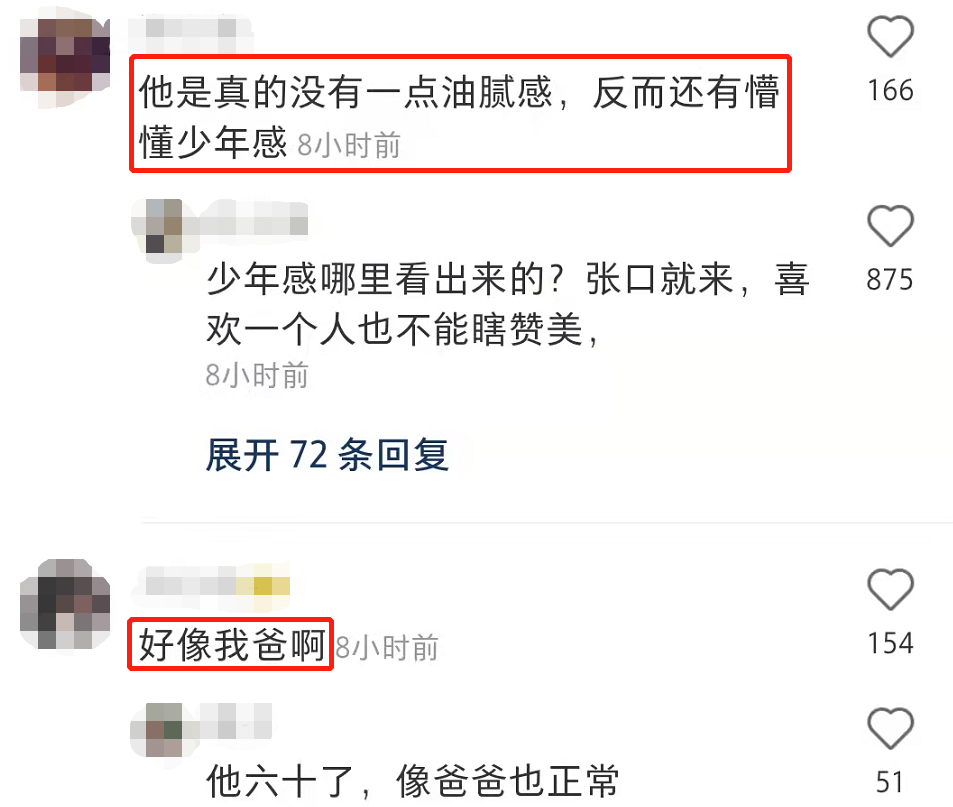Click the 166 like count
Image resolution: width=953 pixels, height=807 pixels.
pyautogui.click(x=890, y=91)
